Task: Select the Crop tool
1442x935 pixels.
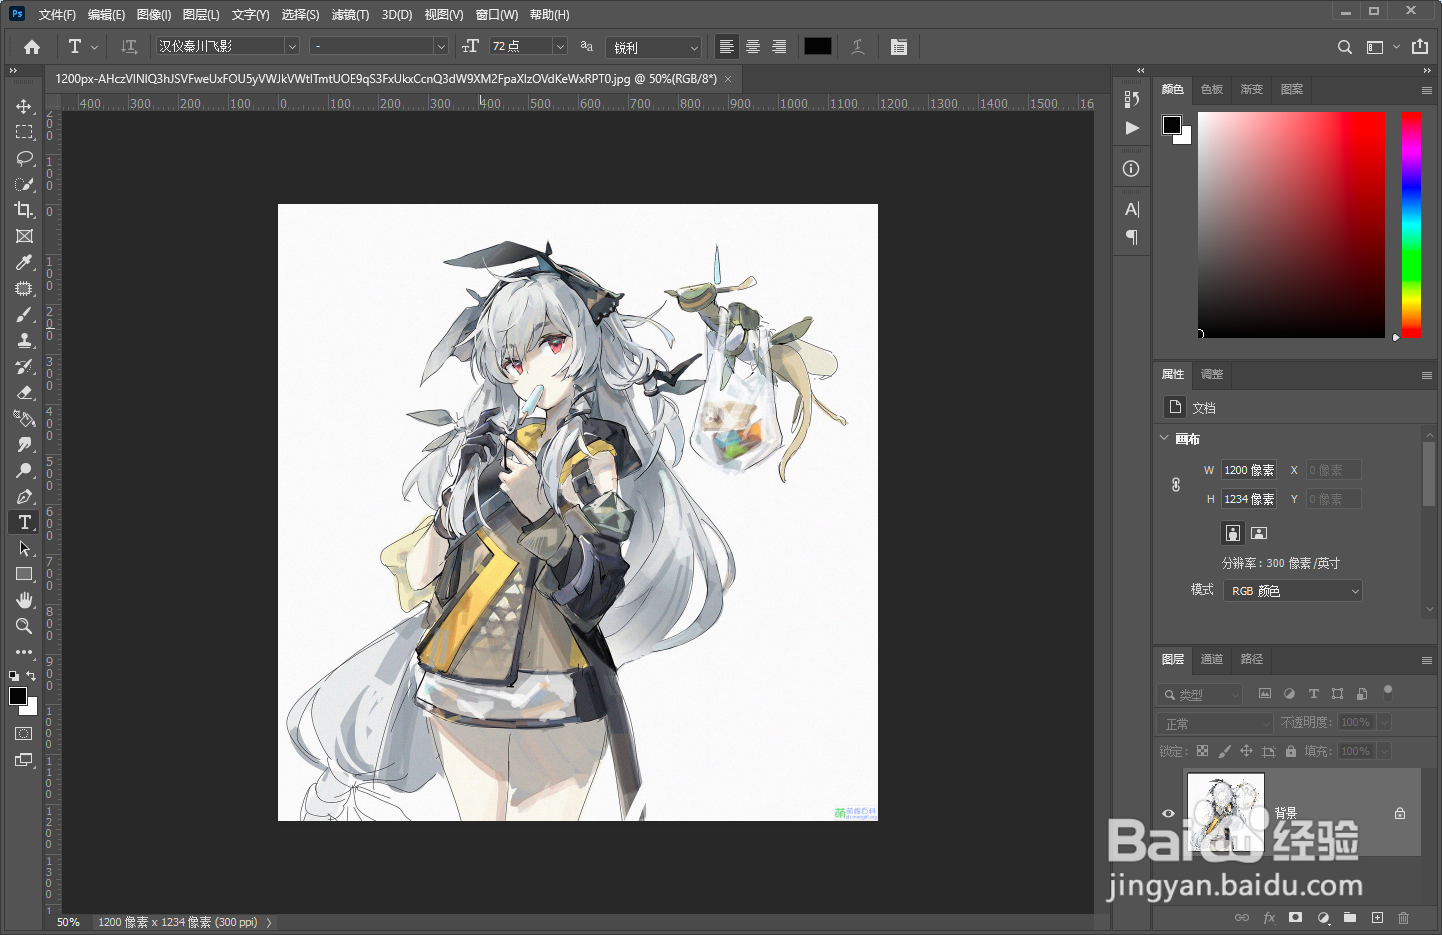Action: pyautogui.click(x=24, y=210)
